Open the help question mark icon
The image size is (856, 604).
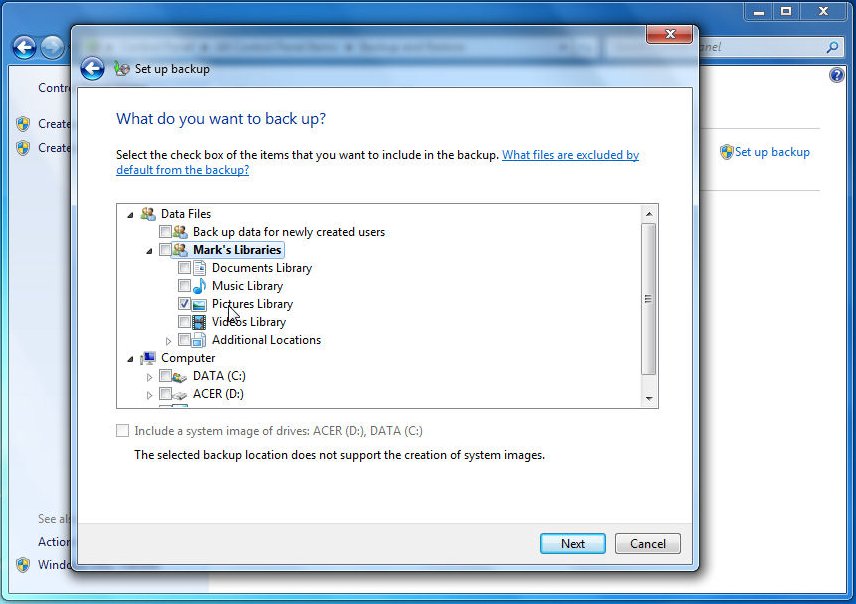click(837, 76)
